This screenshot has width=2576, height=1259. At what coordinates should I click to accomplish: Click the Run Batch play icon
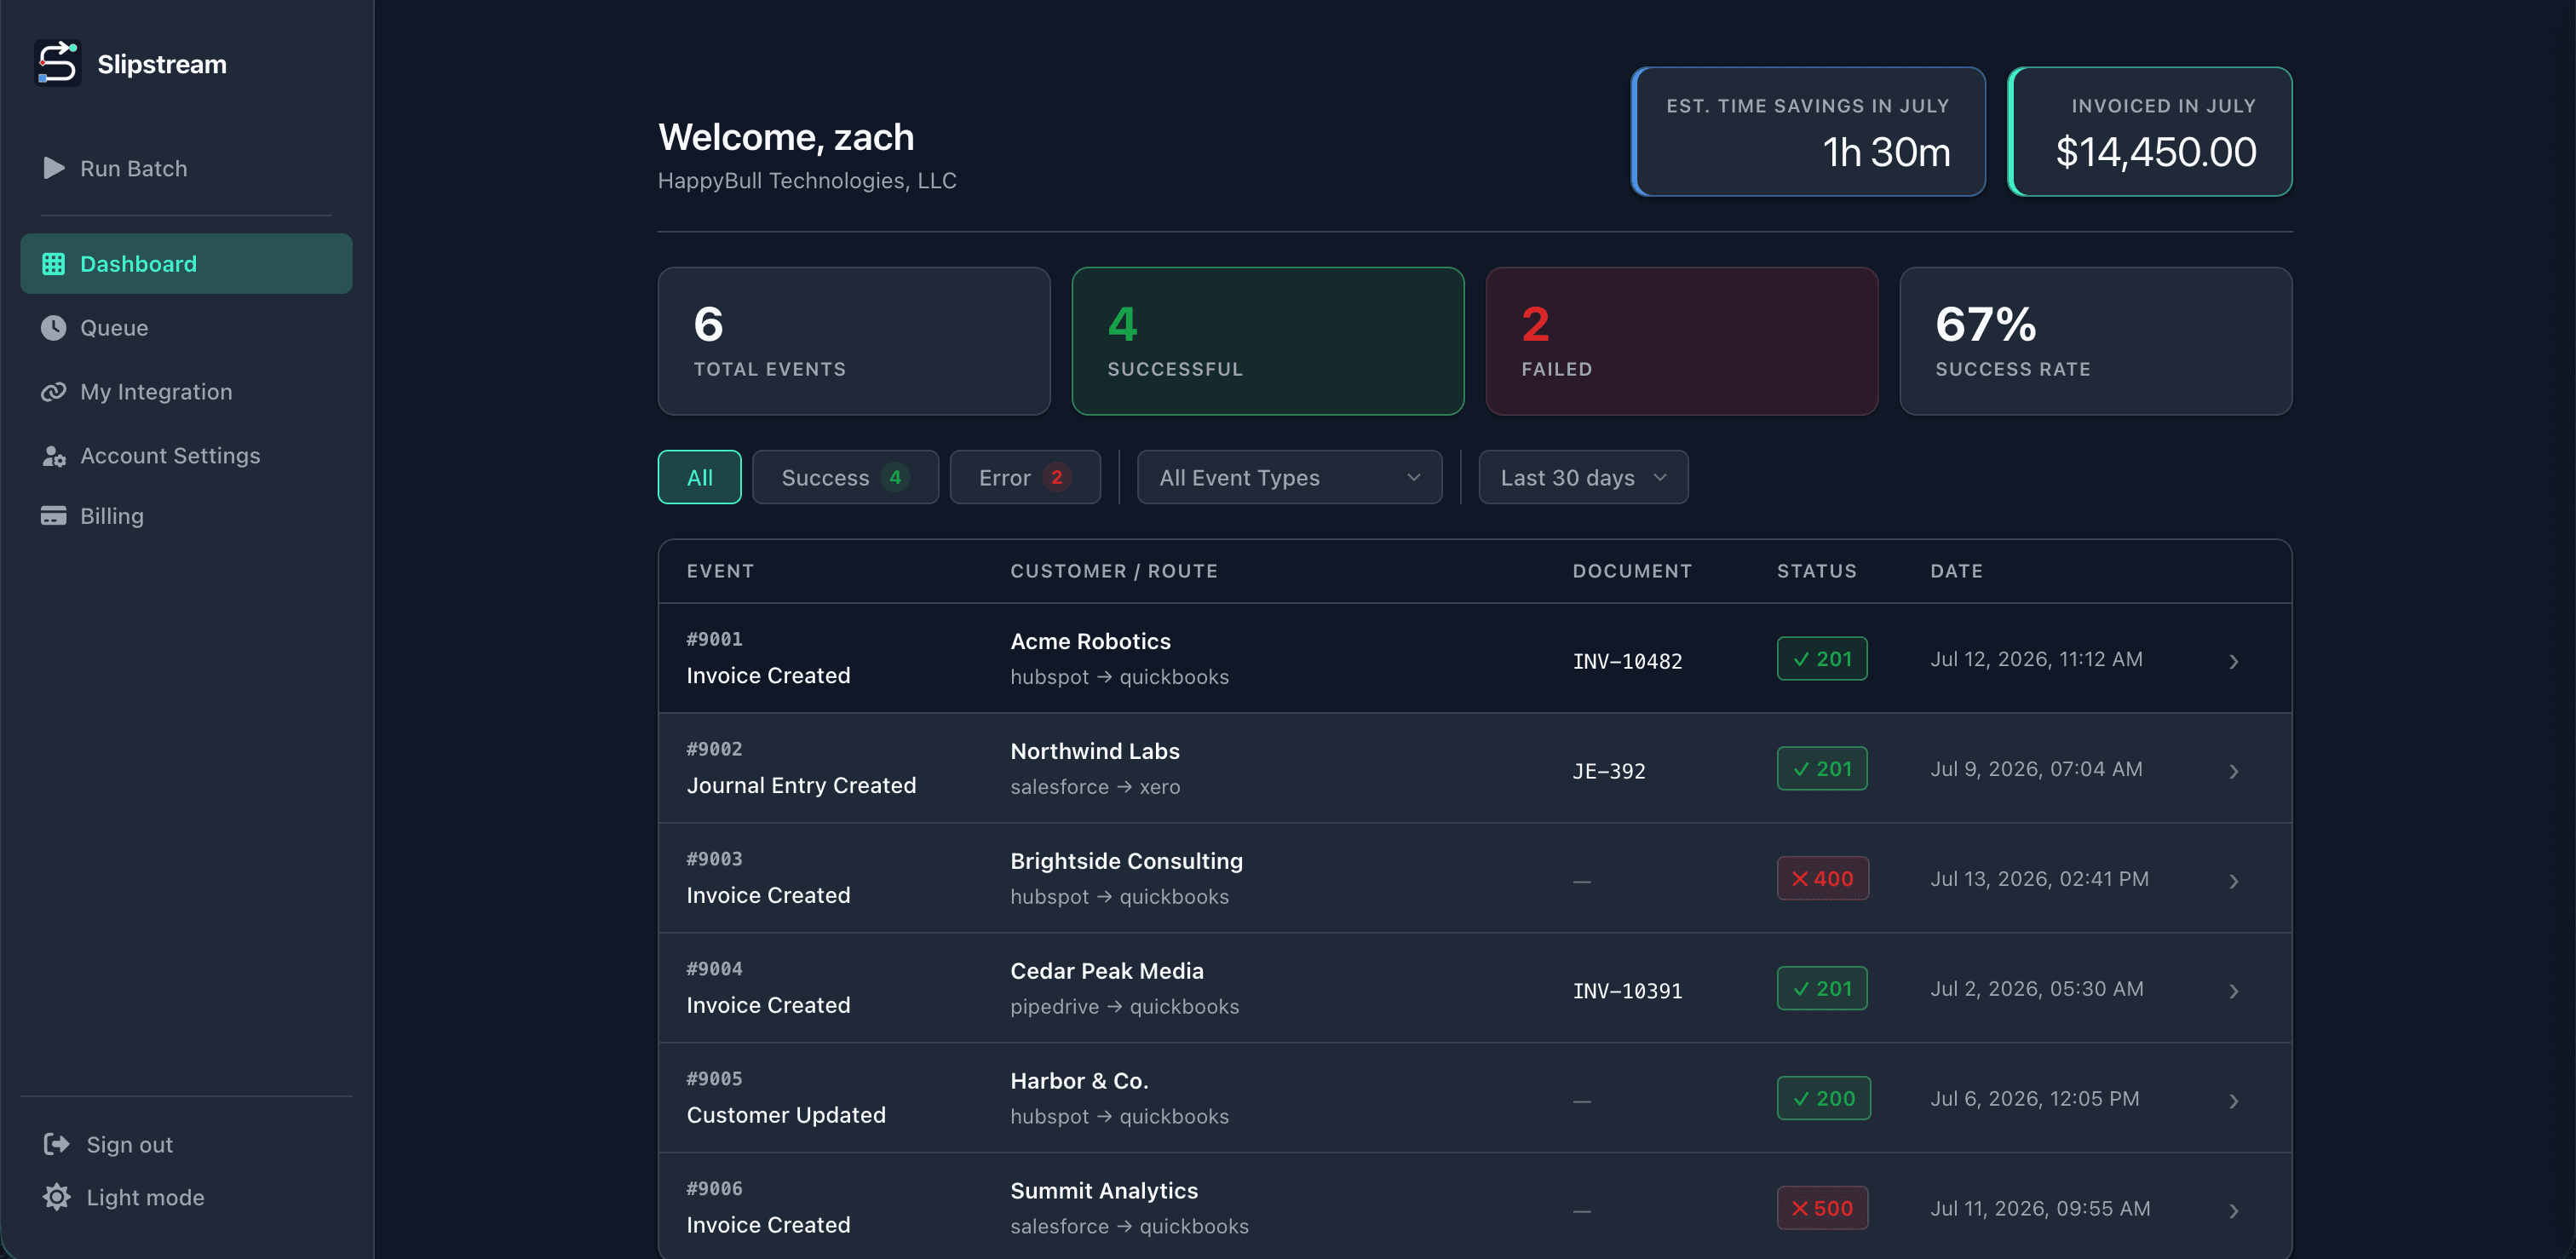coord(54,168)
